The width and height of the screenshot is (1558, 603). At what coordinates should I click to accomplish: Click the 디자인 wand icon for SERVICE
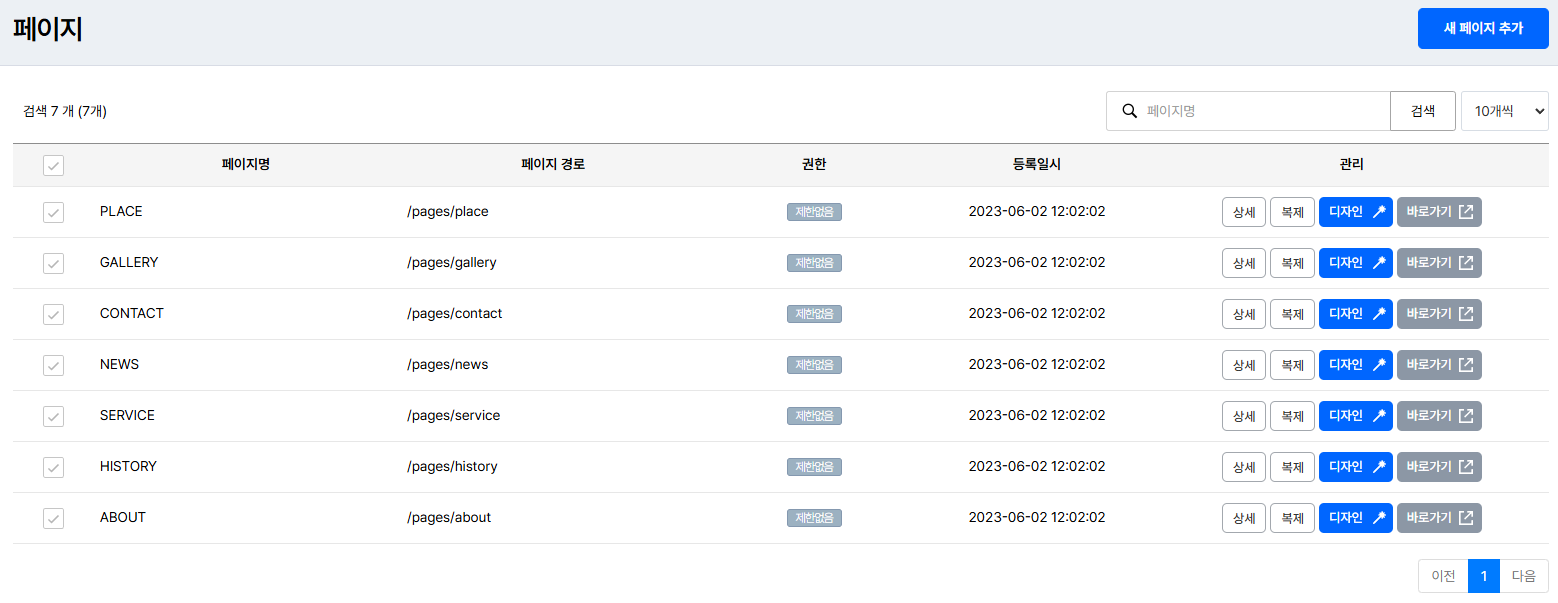pos(1378,416)
